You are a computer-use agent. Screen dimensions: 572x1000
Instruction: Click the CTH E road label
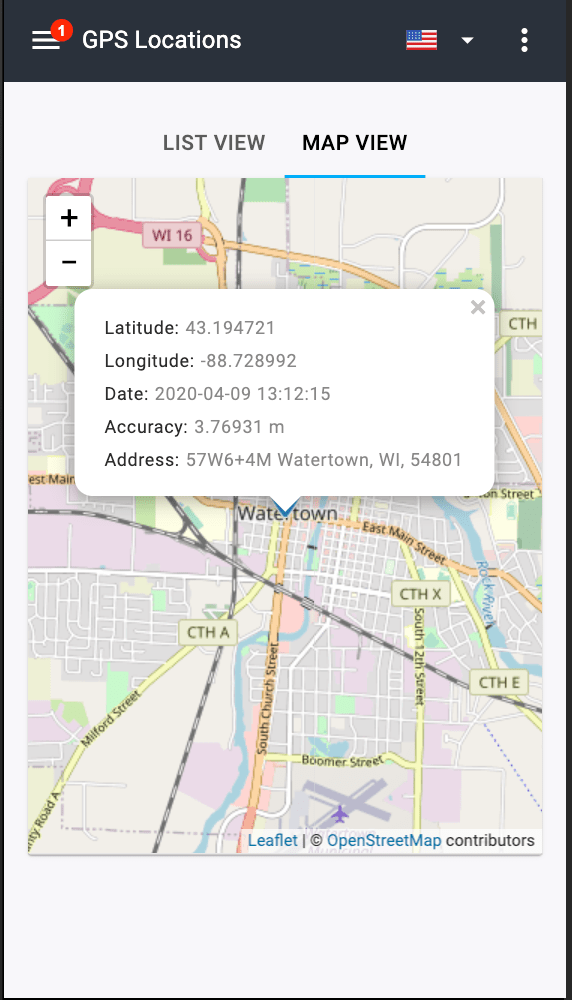click(x=499, y=682)
